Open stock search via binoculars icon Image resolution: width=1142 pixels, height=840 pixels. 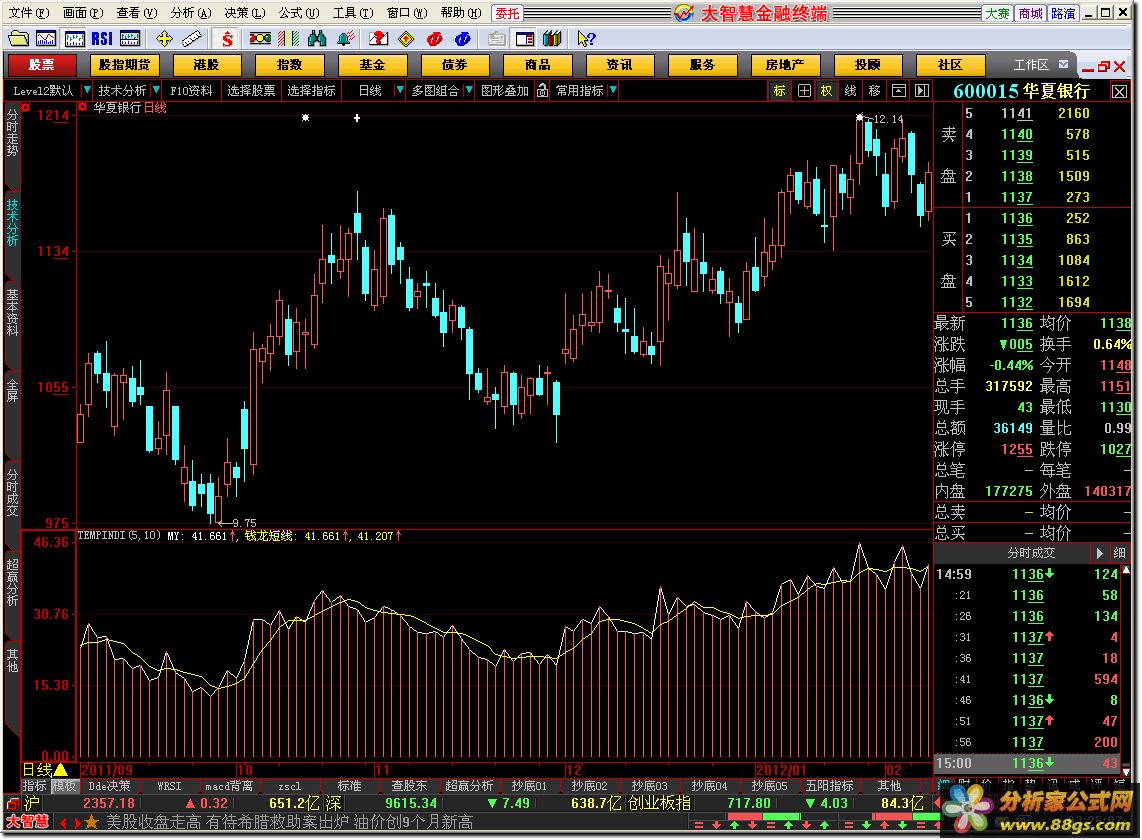pos(317,39)
